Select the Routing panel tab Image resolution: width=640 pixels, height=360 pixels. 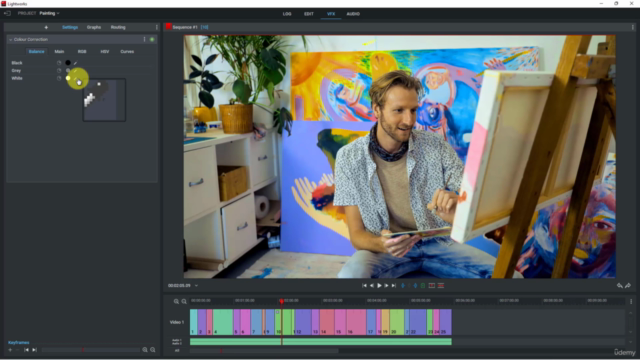[x=118, y=27]
